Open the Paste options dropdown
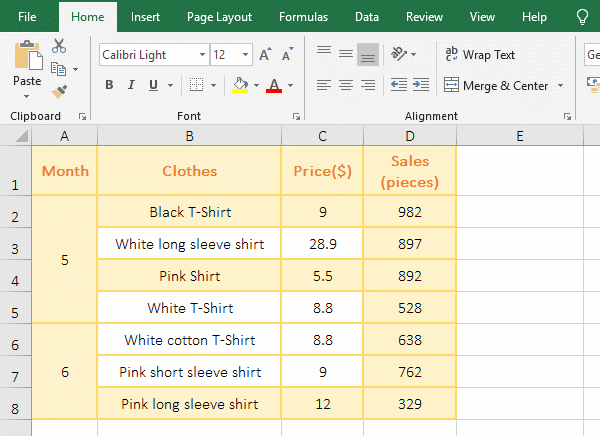This screenshot has height=436, width=600. point(26,96)
